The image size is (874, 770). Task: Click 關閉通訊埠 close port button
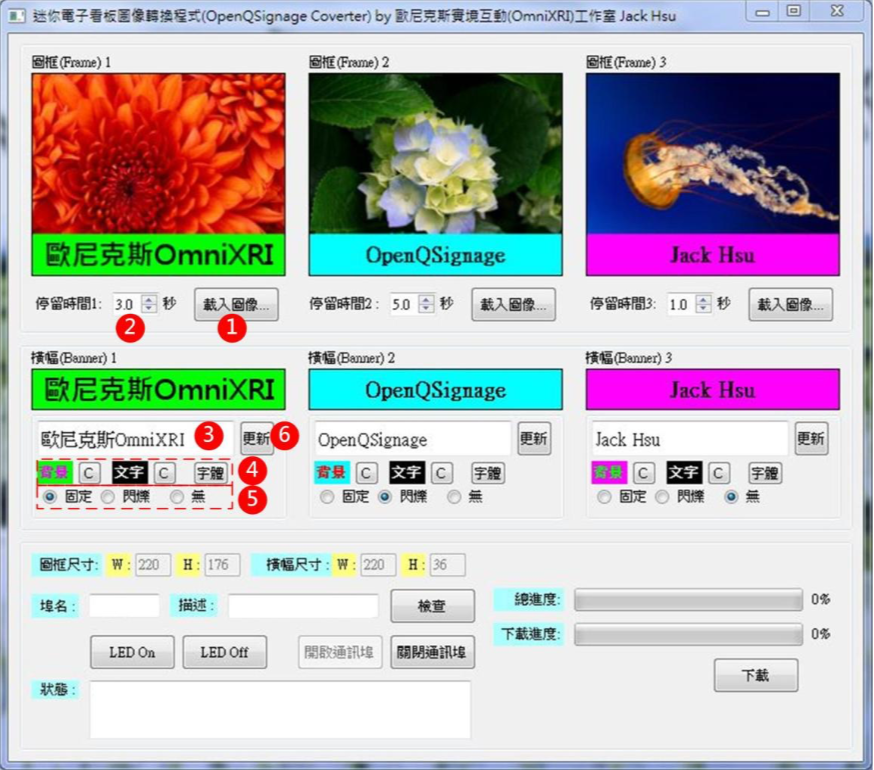coord(433,652)
